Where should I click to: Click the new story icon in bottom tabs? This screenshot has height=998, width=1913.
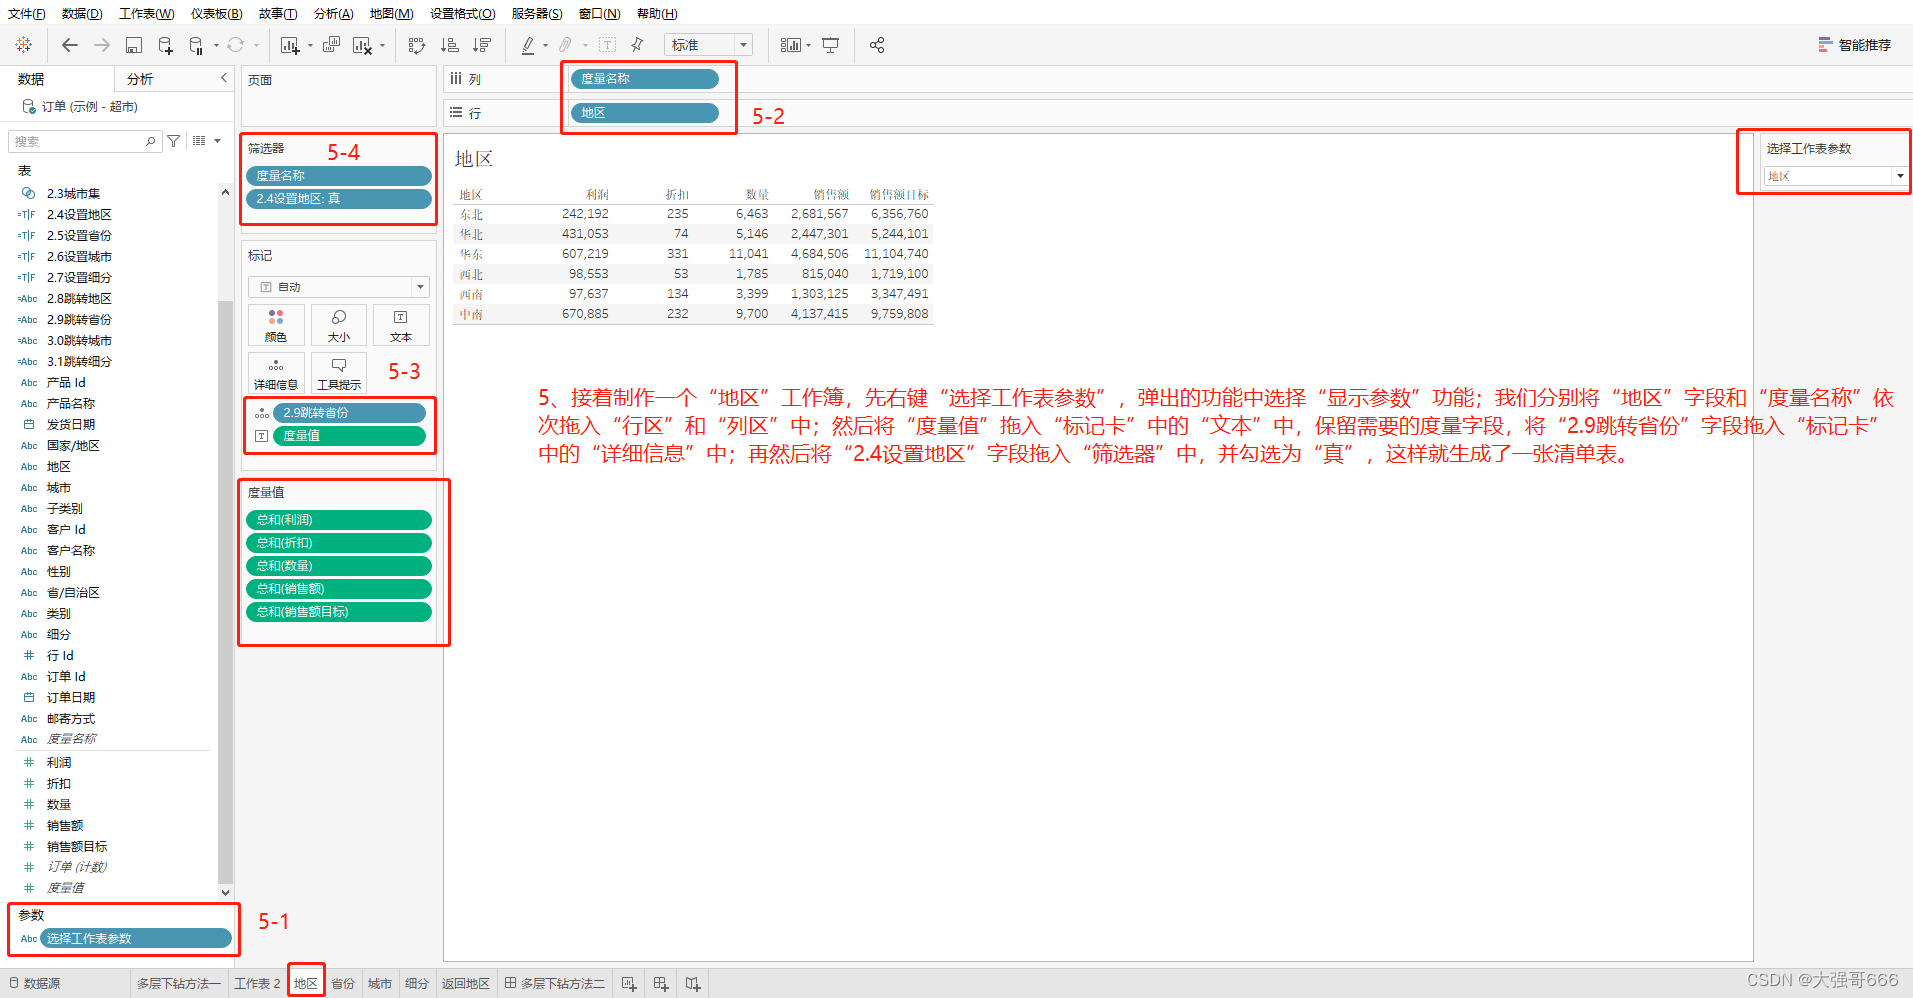point(693,984)
